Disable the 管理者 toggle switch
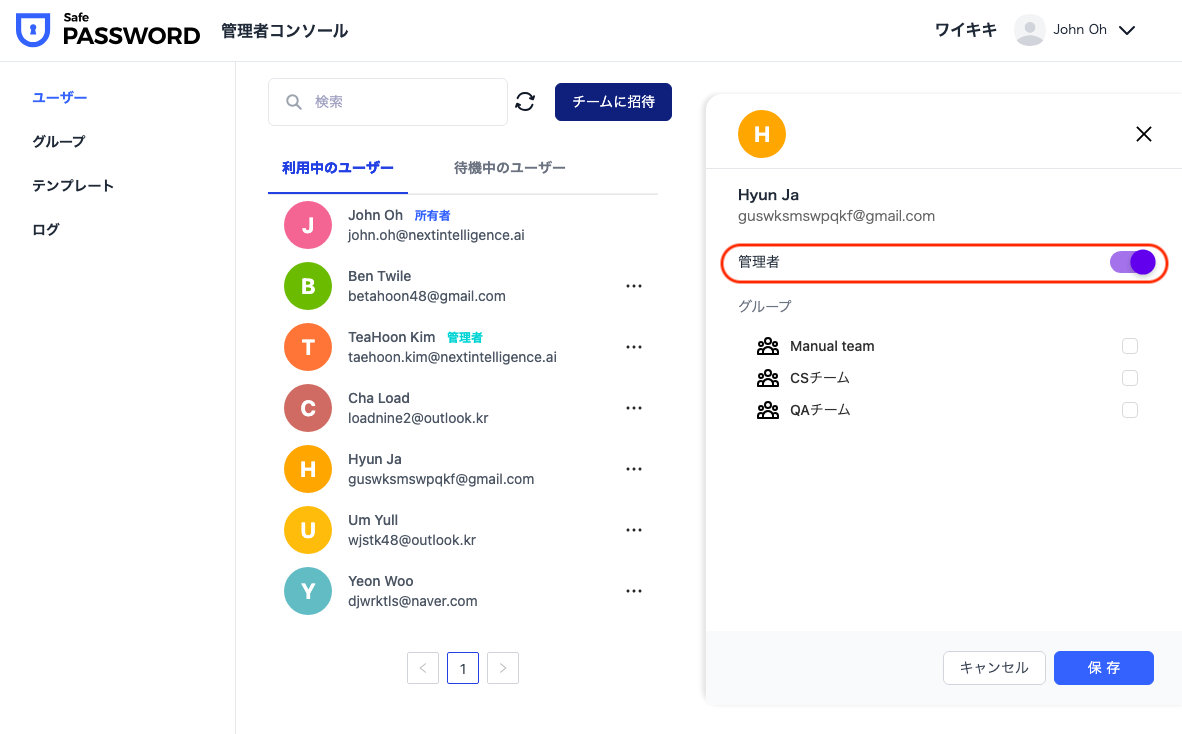The width and height of the screenshot is (1182, 734). click(1132, 262)
